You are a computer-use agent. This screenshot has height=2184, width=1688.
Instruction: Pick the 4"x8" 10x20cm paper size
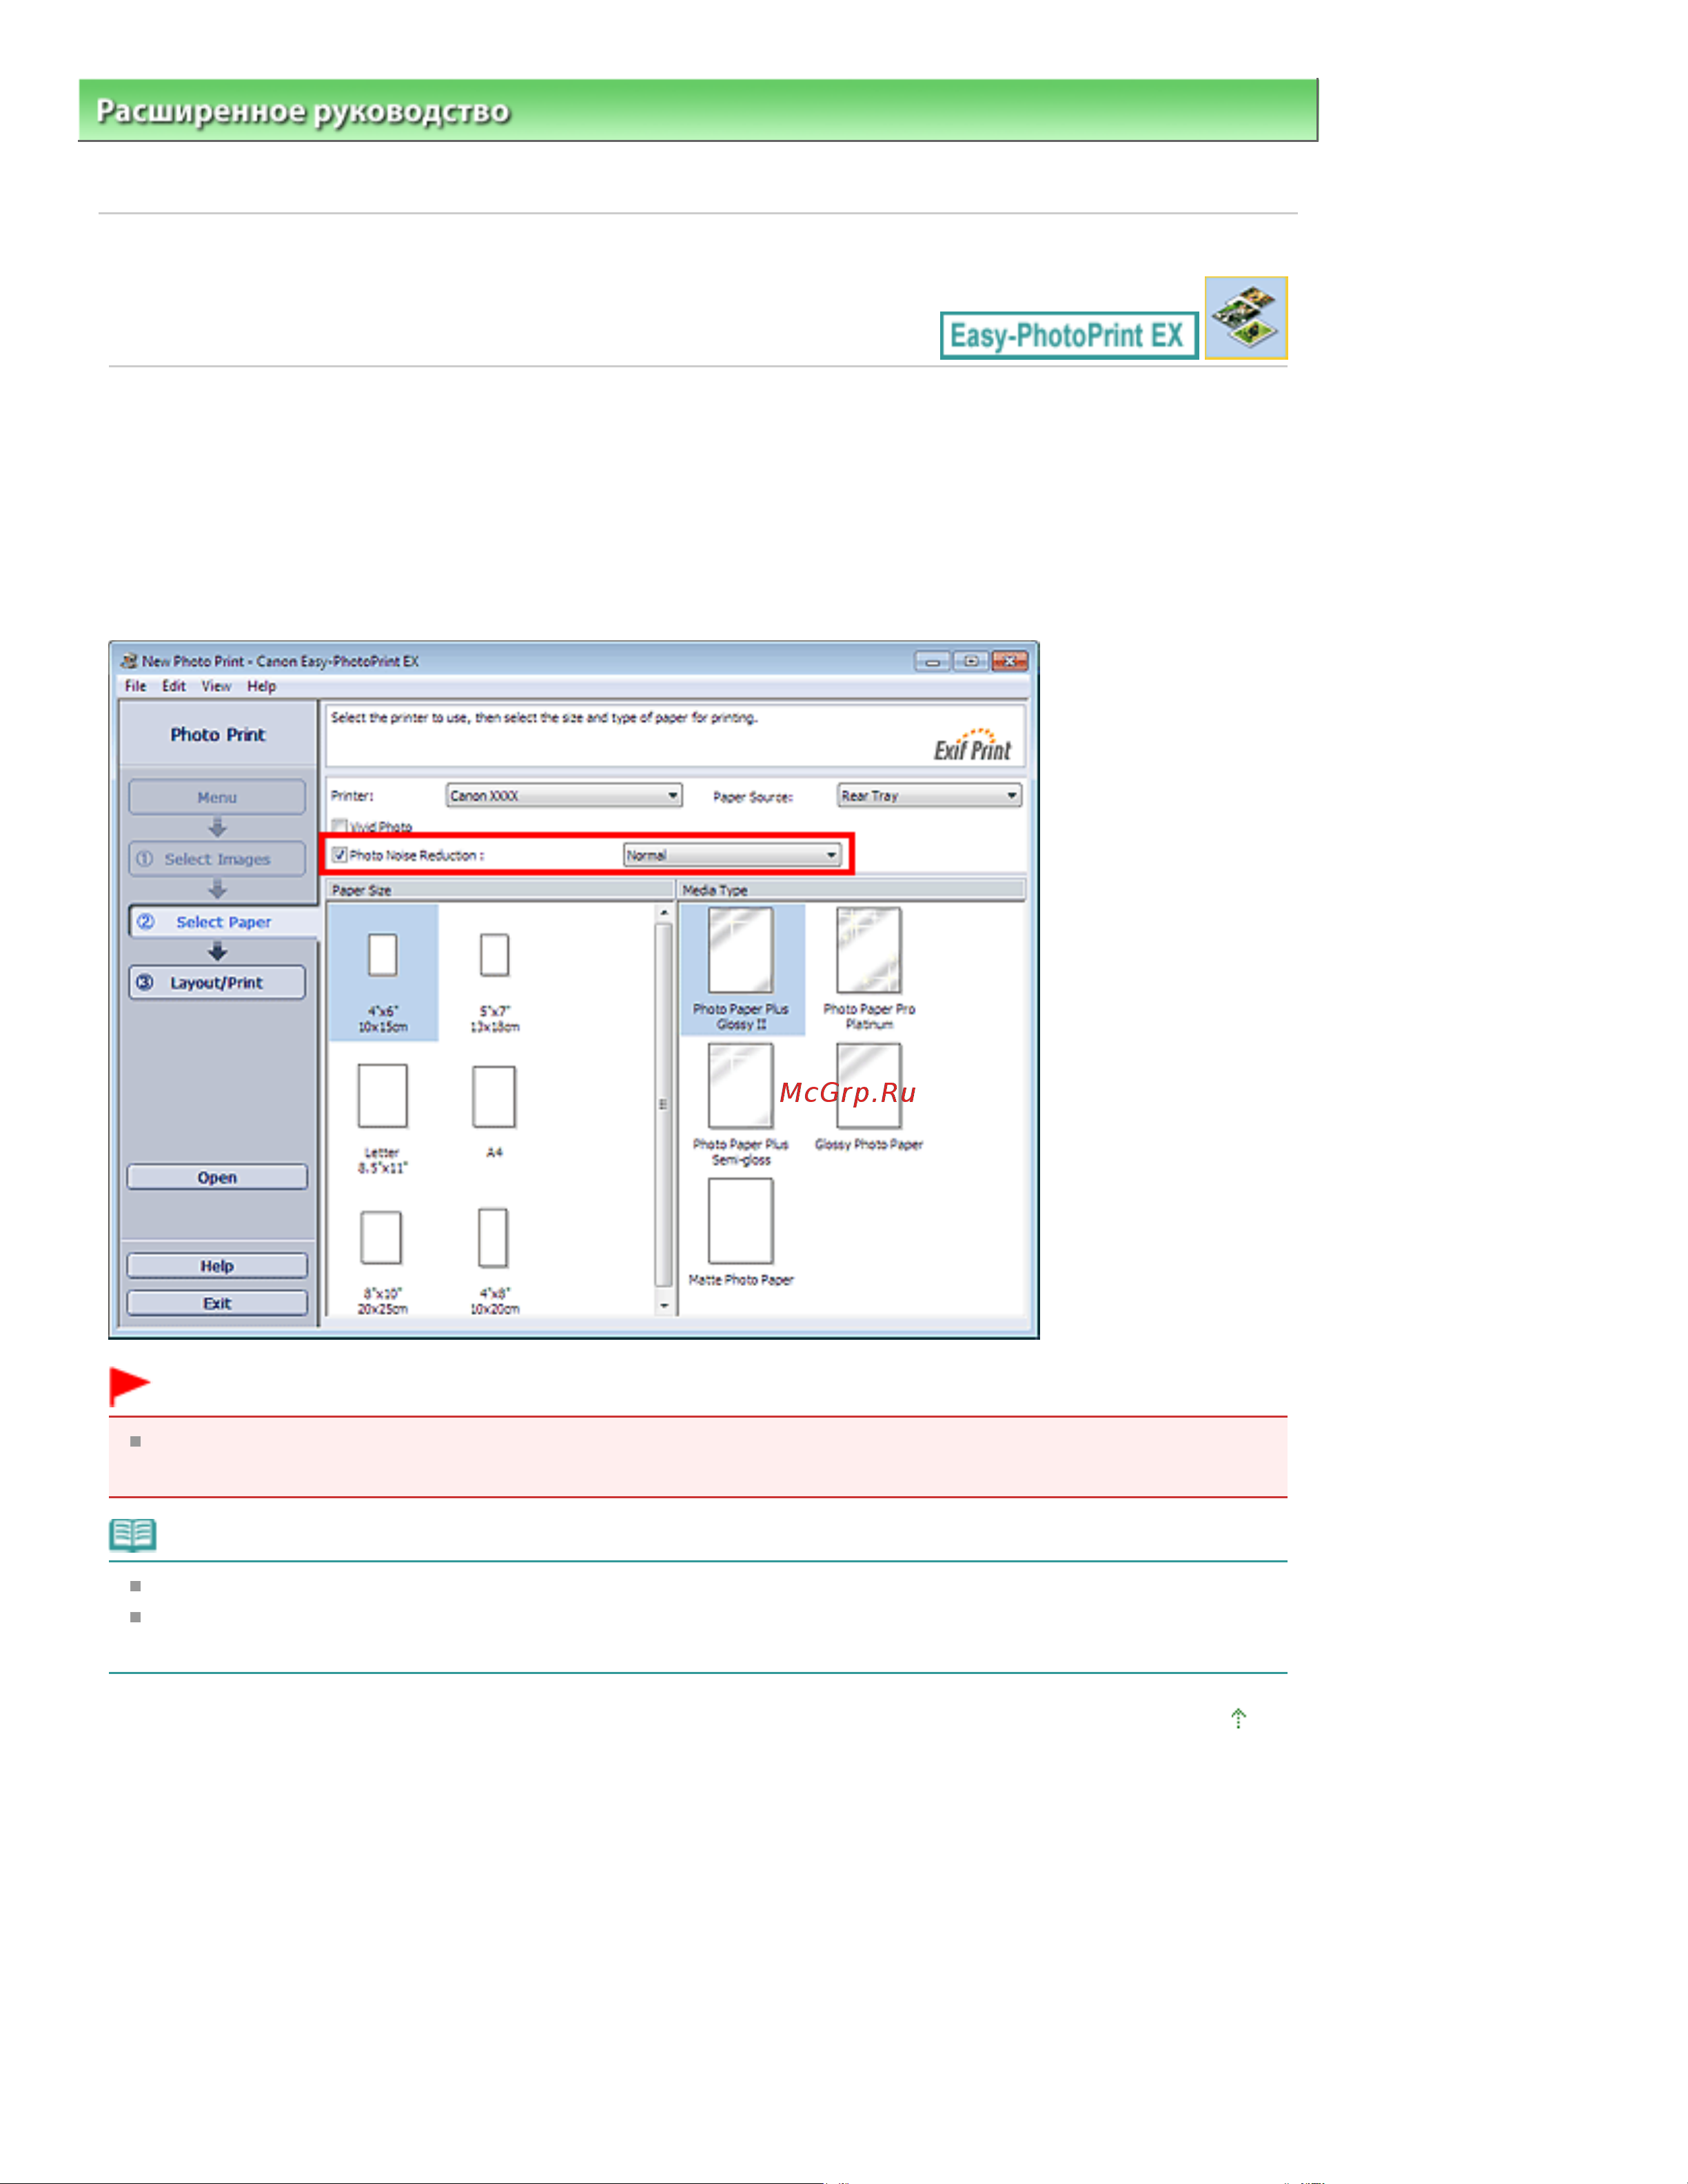click(x=493, y=1238)
